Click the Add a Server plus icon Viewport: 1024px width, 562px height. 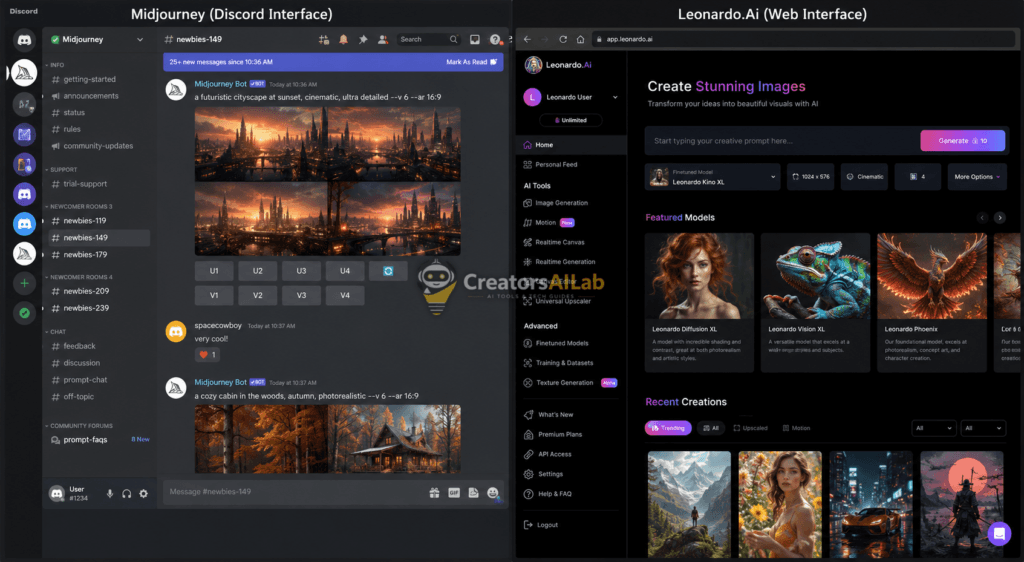click(24, 283)
